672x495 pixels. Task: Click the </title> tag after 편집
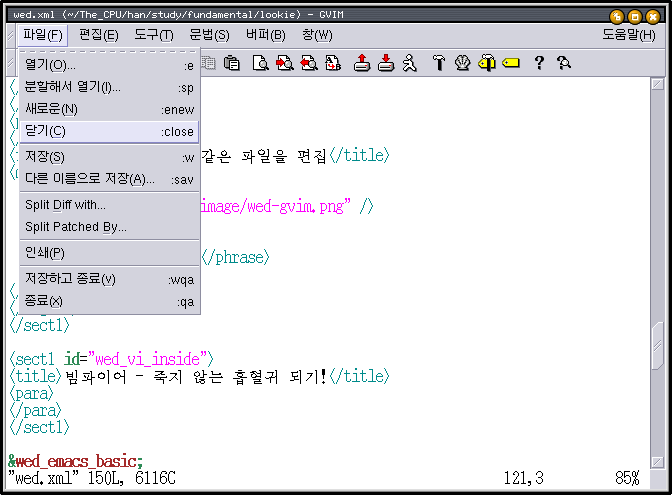pos(359,156)
